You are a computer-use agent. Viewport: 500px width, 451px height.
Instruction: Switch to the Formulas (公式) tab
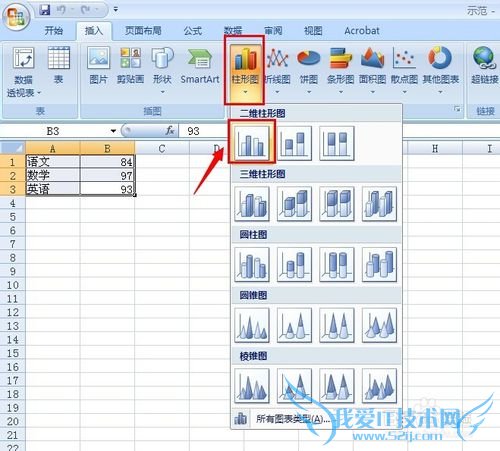[193, 31]
